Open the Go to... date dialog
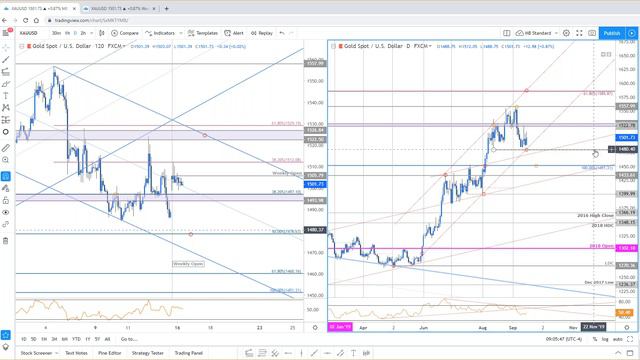 click(x=129, y=339)
